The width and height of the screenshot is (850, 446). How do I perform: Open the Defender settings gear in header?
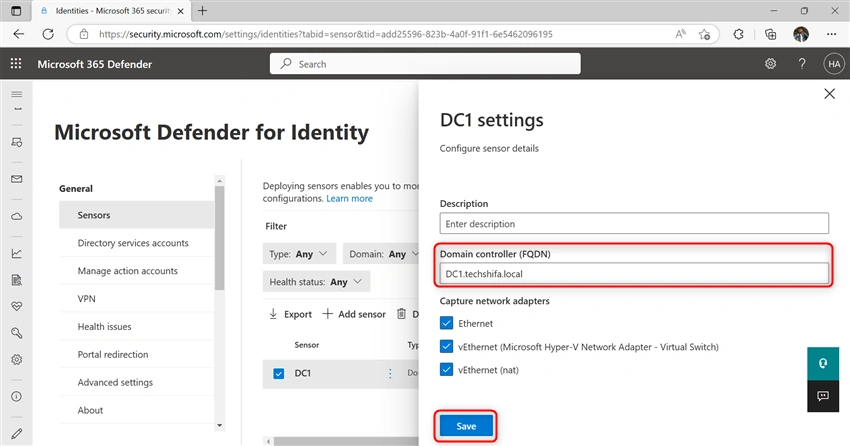pos(770,64)
